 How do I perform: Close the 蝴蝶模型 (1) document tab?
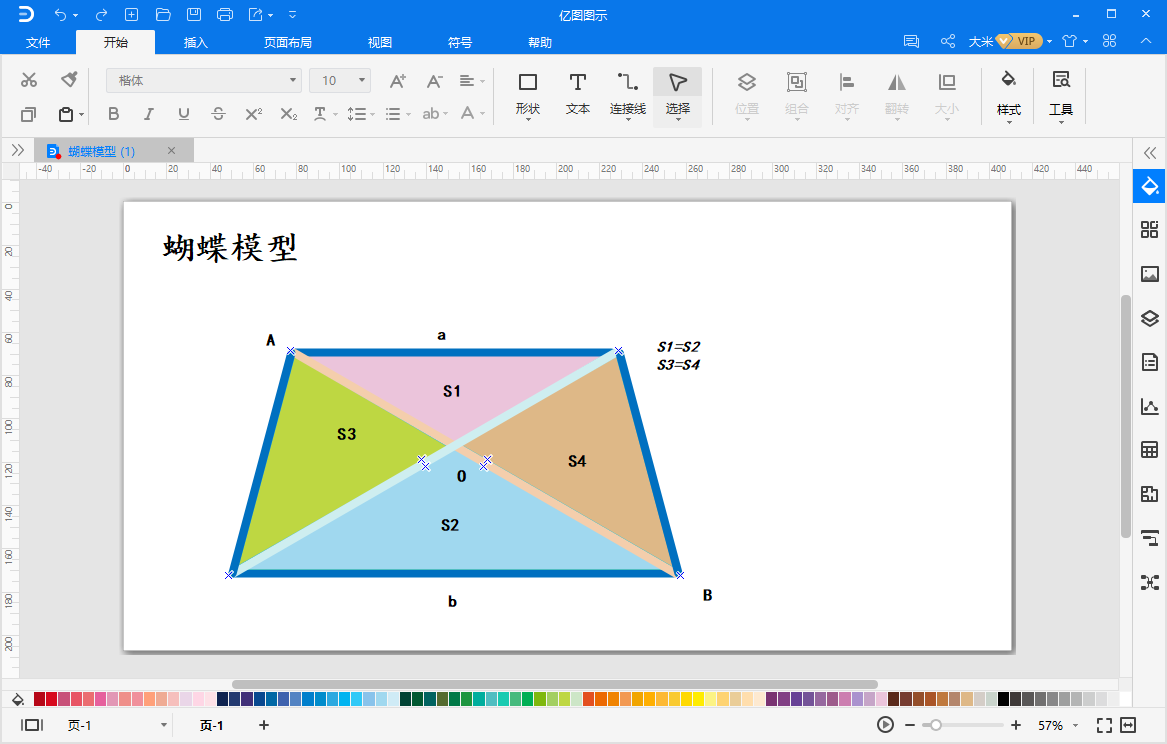[x=171, y=151]
